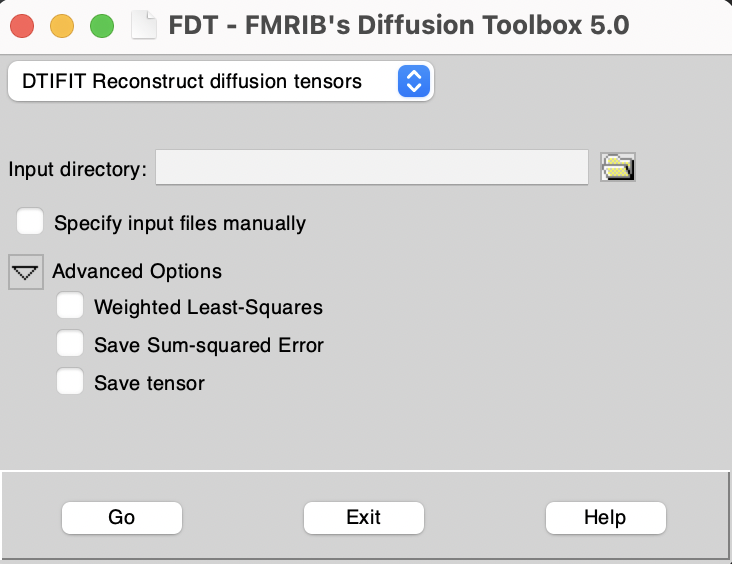Zoom the window with green button
Screen dimensions: 732x564
point(102,26)
